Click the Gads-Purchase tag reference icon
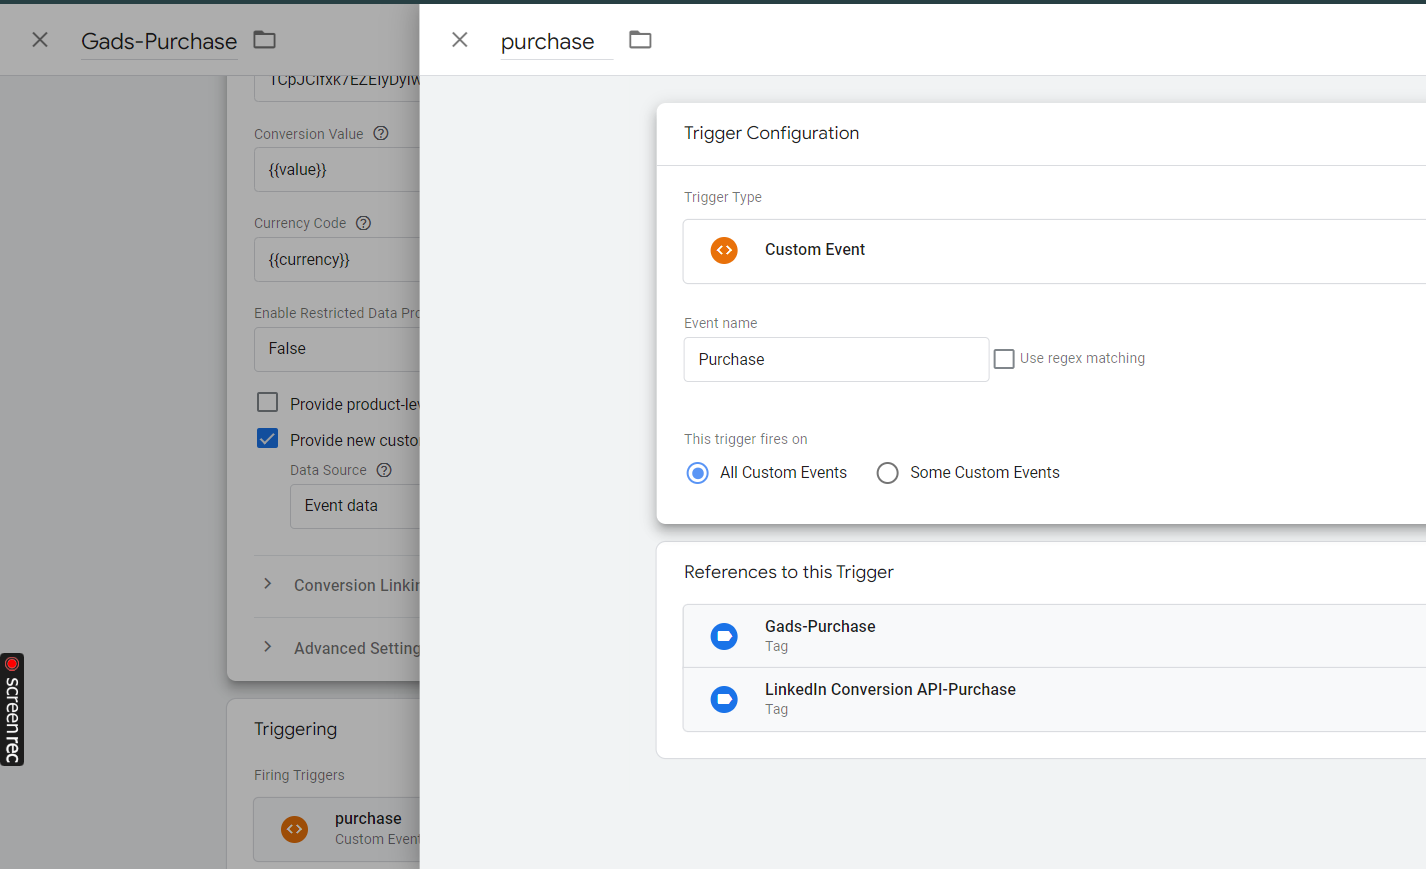 (724, 636)
